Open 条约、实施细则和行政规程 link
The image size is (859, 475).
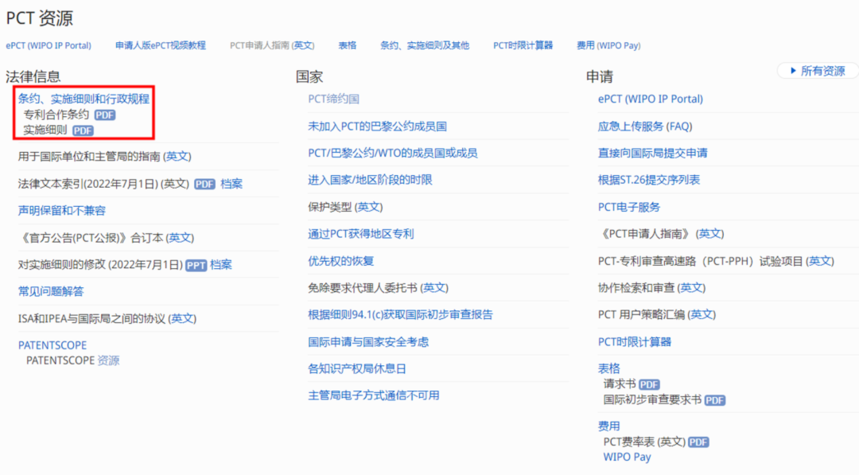pyautogui.click(x=84, y=99)
